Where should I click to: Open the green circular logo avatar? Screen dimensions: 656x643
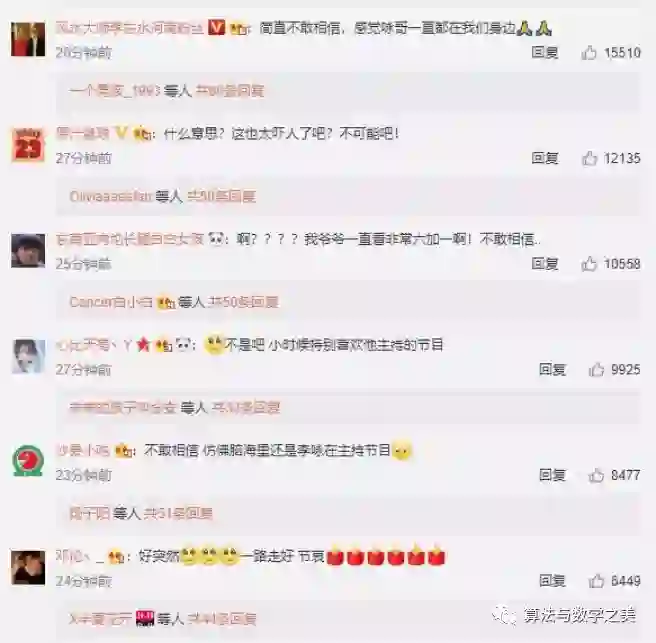coord(28,461)
